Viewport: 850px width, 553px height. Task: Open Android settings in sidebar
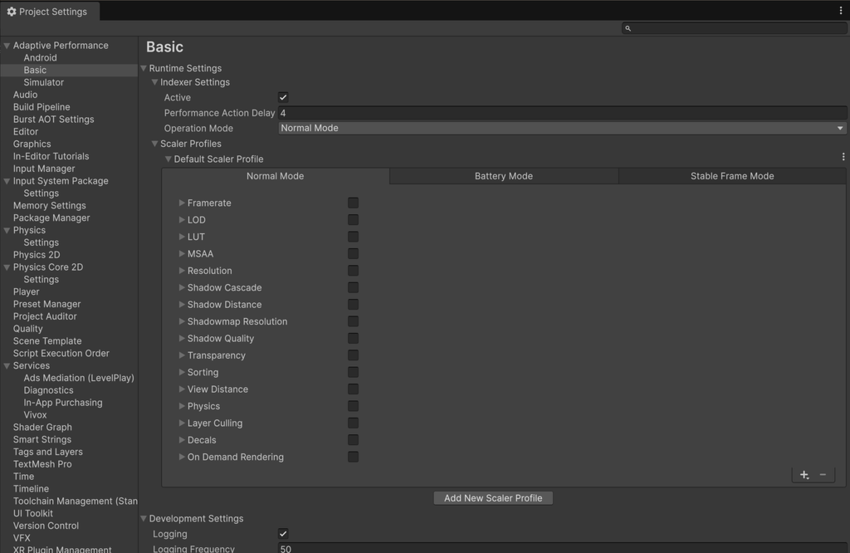pos(40,58)
